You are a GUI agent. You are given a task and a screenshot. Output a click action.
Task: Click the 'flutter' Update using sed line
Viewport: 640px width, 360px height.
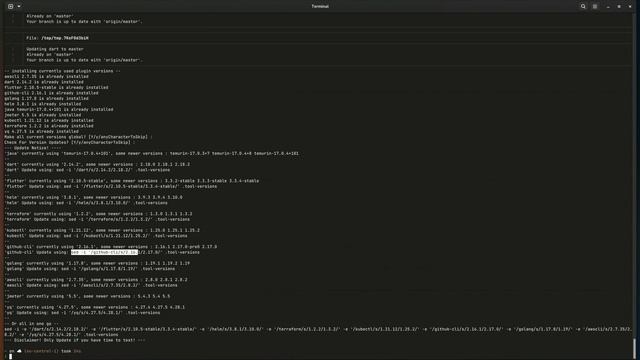point(111,187)
